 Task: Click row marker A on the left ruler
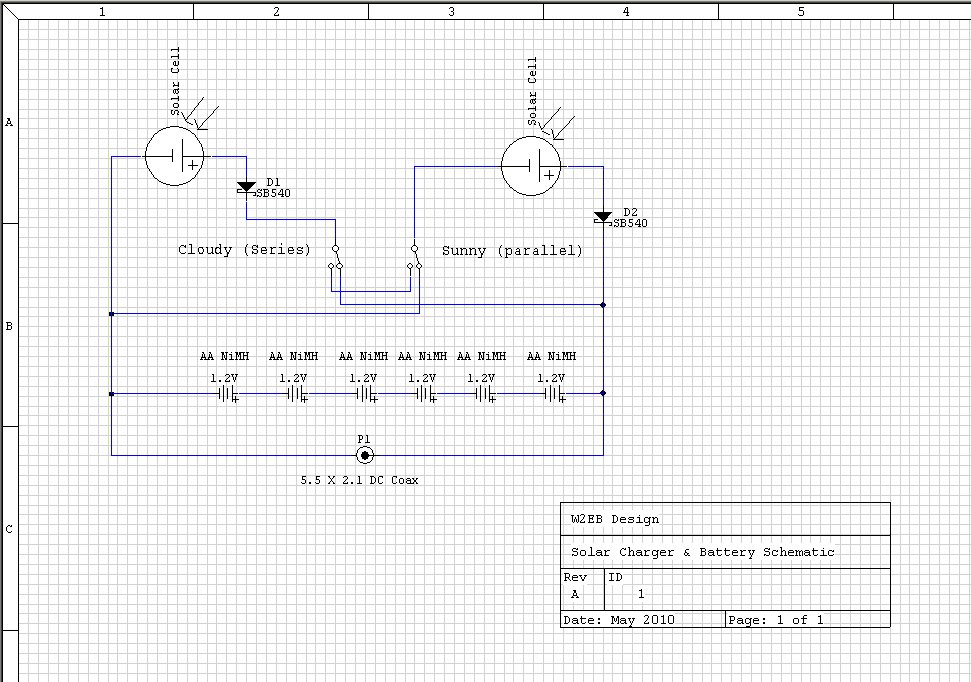click(x=9, y=123)
